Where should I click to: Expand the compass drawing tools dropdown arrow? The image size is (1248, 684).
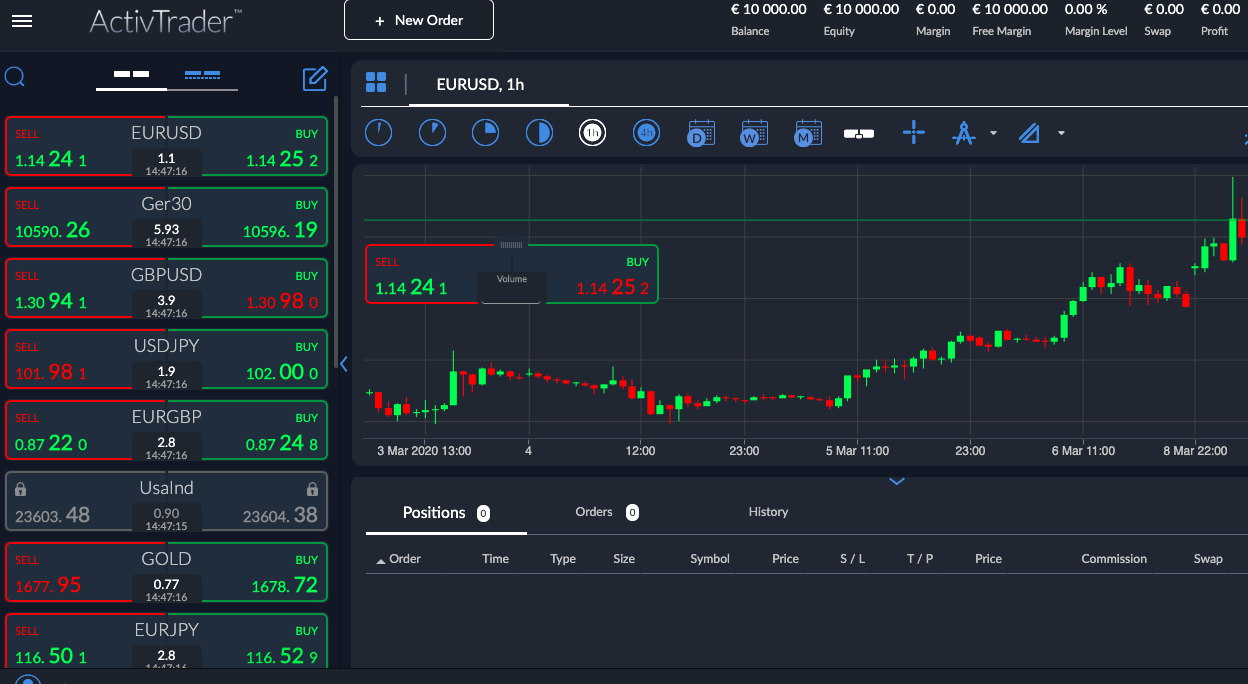[993, 133]
